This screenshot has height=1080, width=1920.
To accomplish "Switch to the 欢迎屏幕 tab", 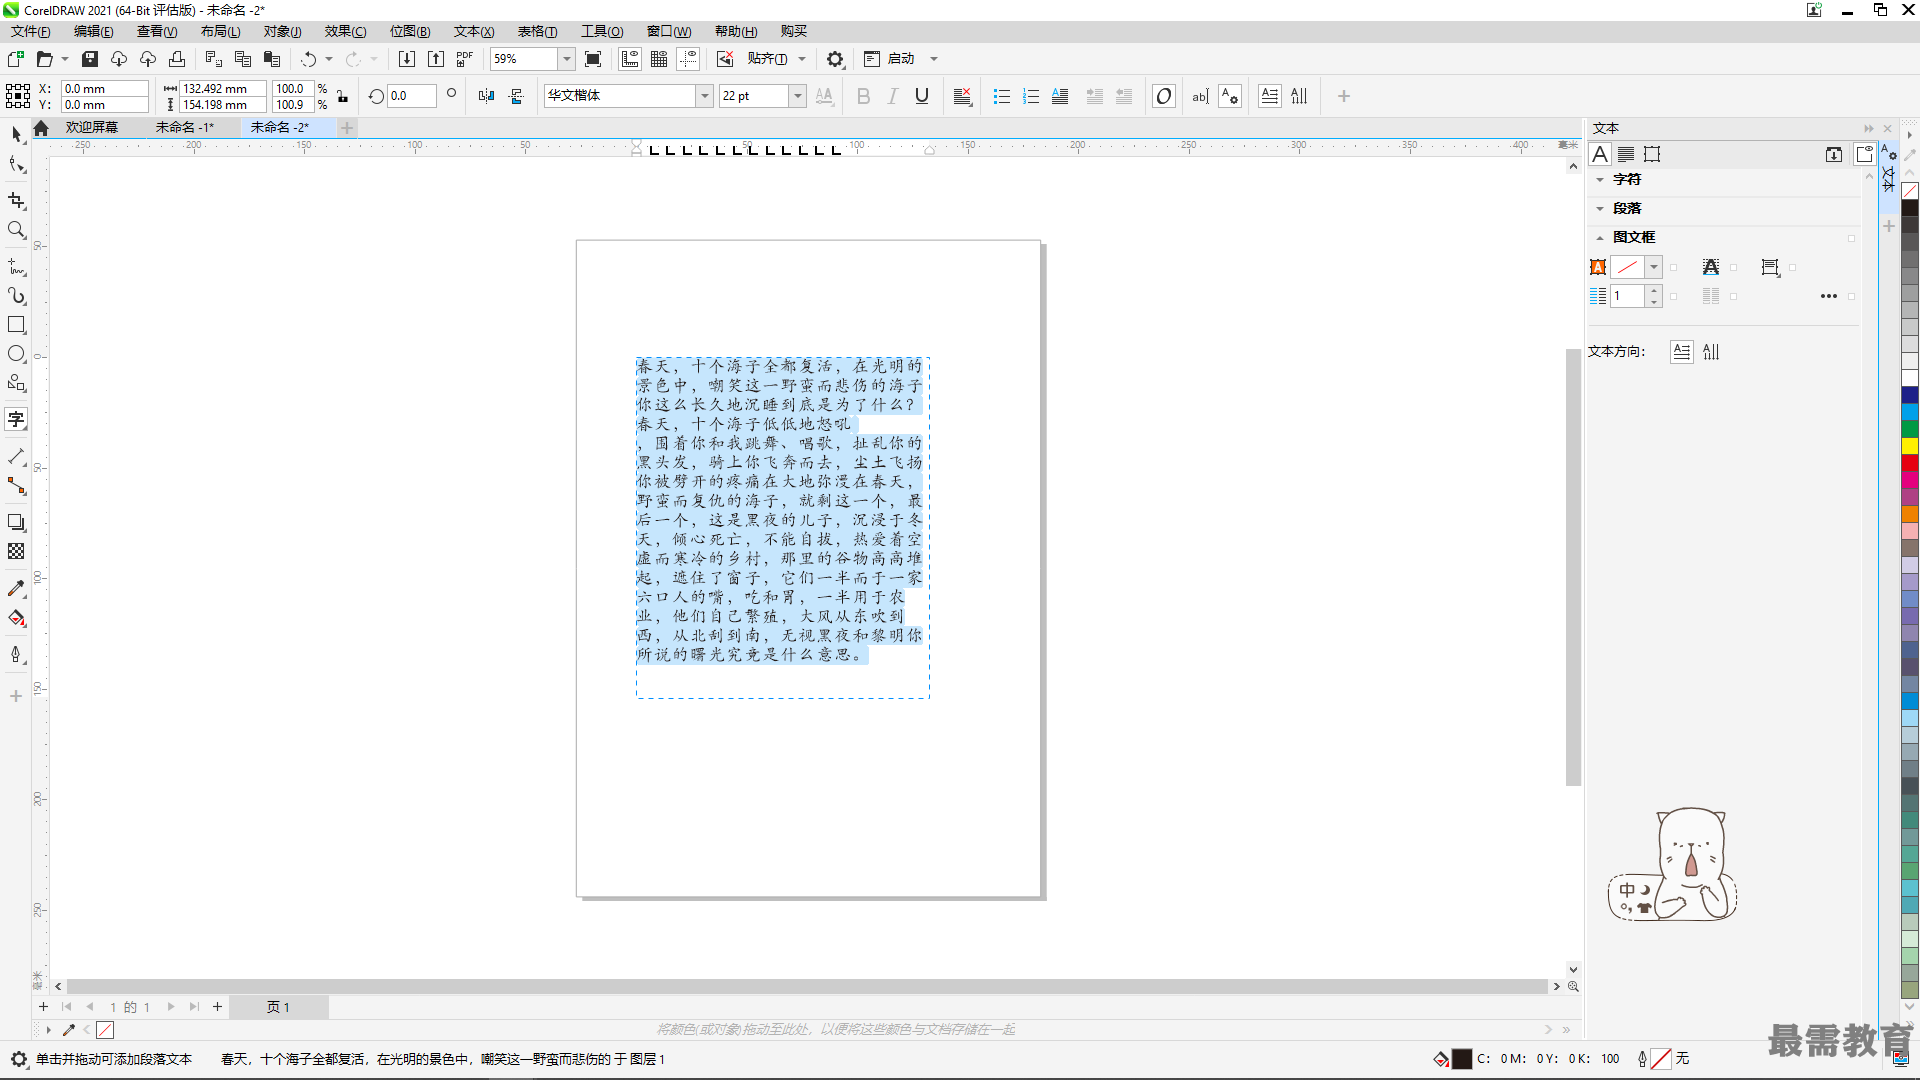I will tap(91, 127).
